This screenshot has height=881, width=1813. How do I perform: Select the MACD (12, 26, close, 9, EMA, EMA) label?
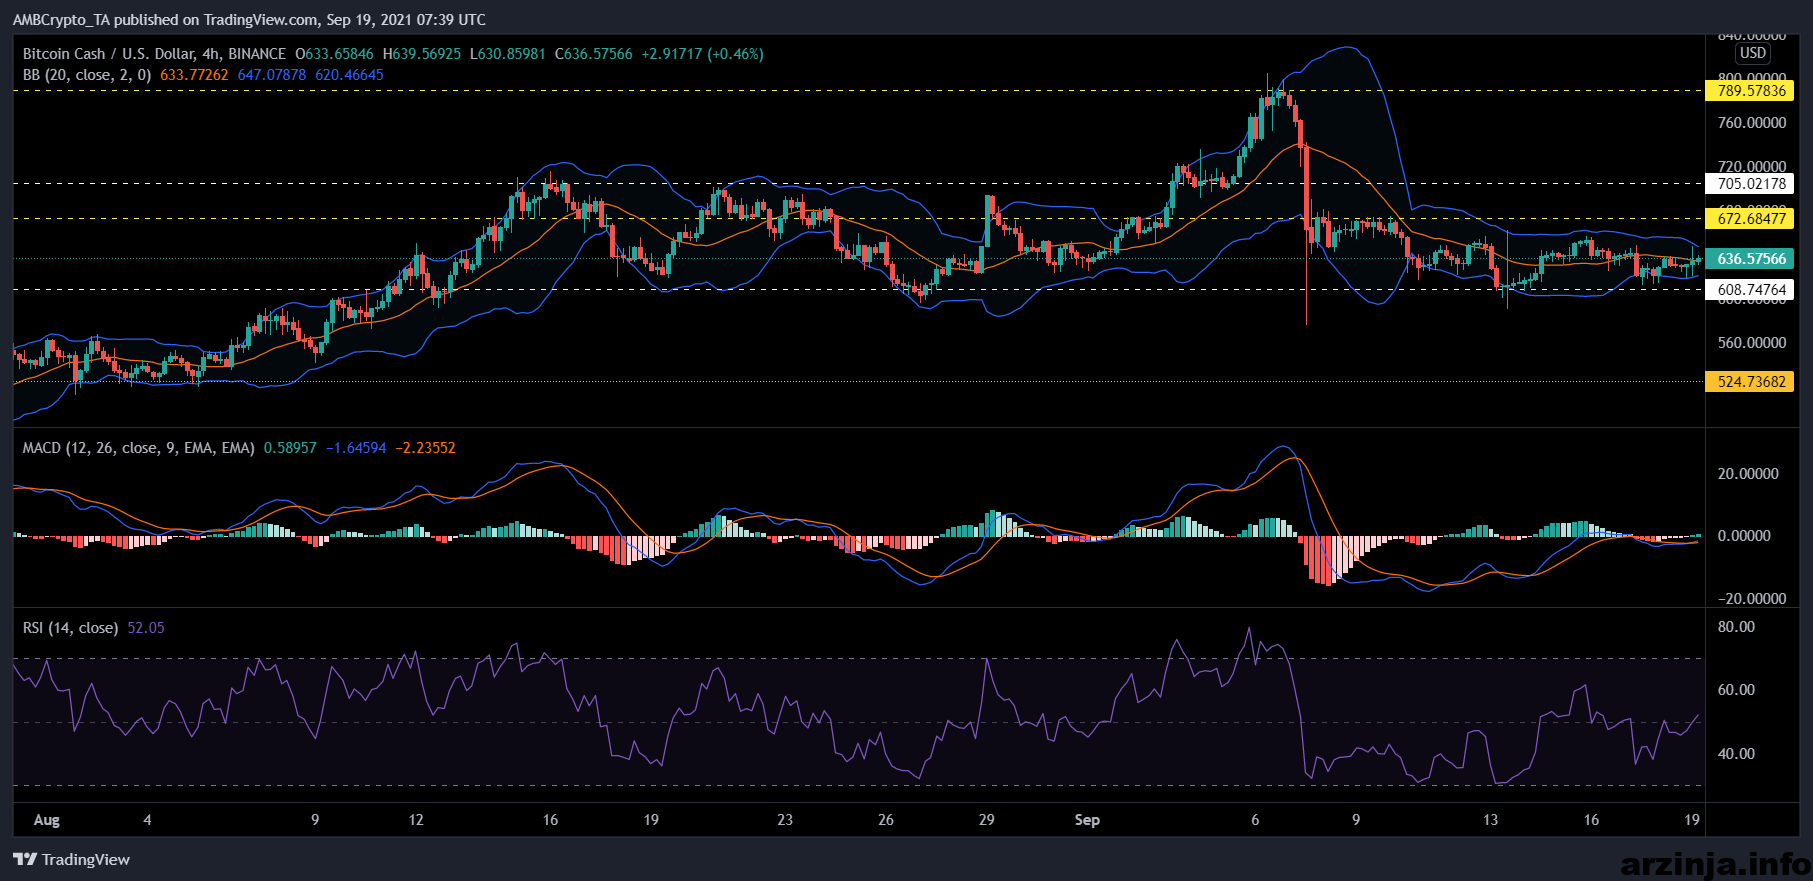tap(138, 448)
